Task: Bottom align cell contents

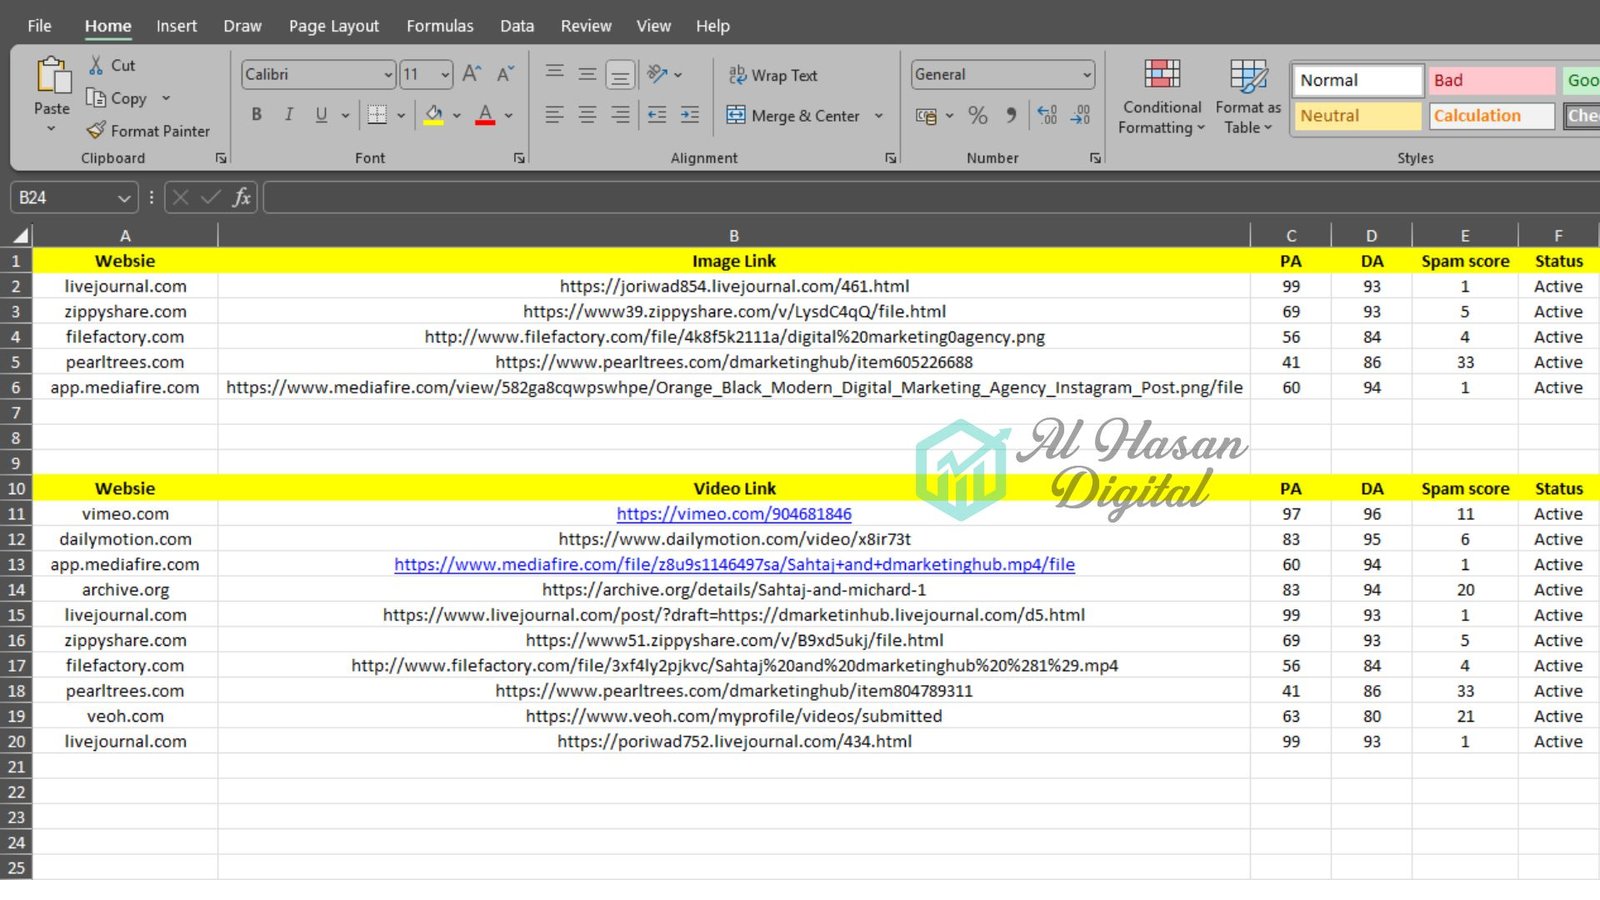Action: [x=620, y=75]
